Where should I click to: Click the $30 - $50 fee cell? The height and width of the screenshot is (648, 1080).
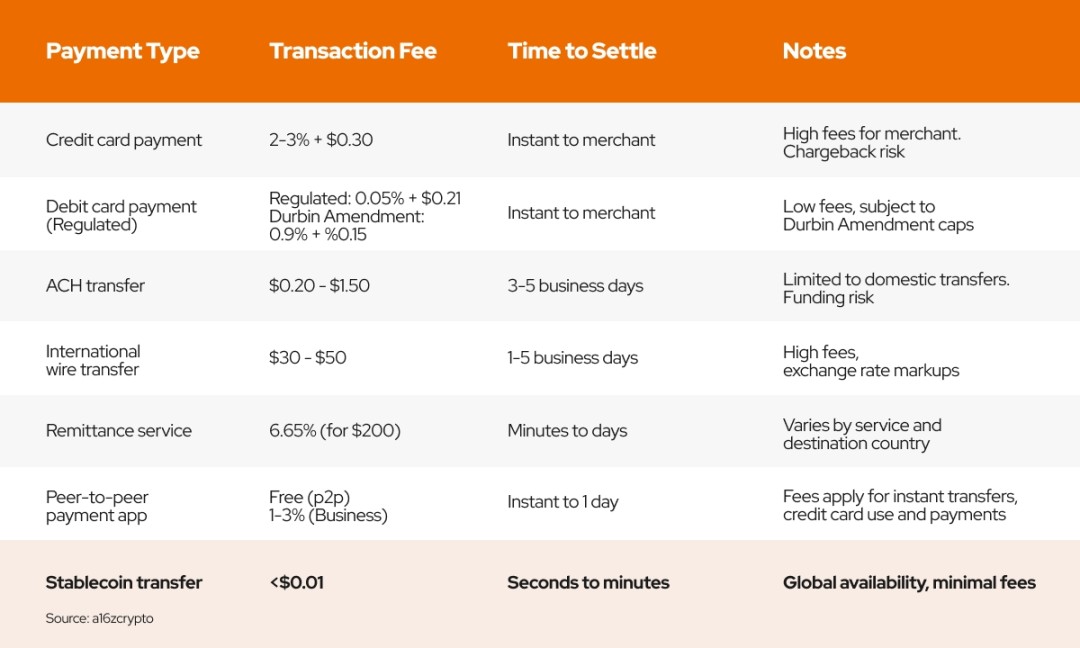pos(307,358)
